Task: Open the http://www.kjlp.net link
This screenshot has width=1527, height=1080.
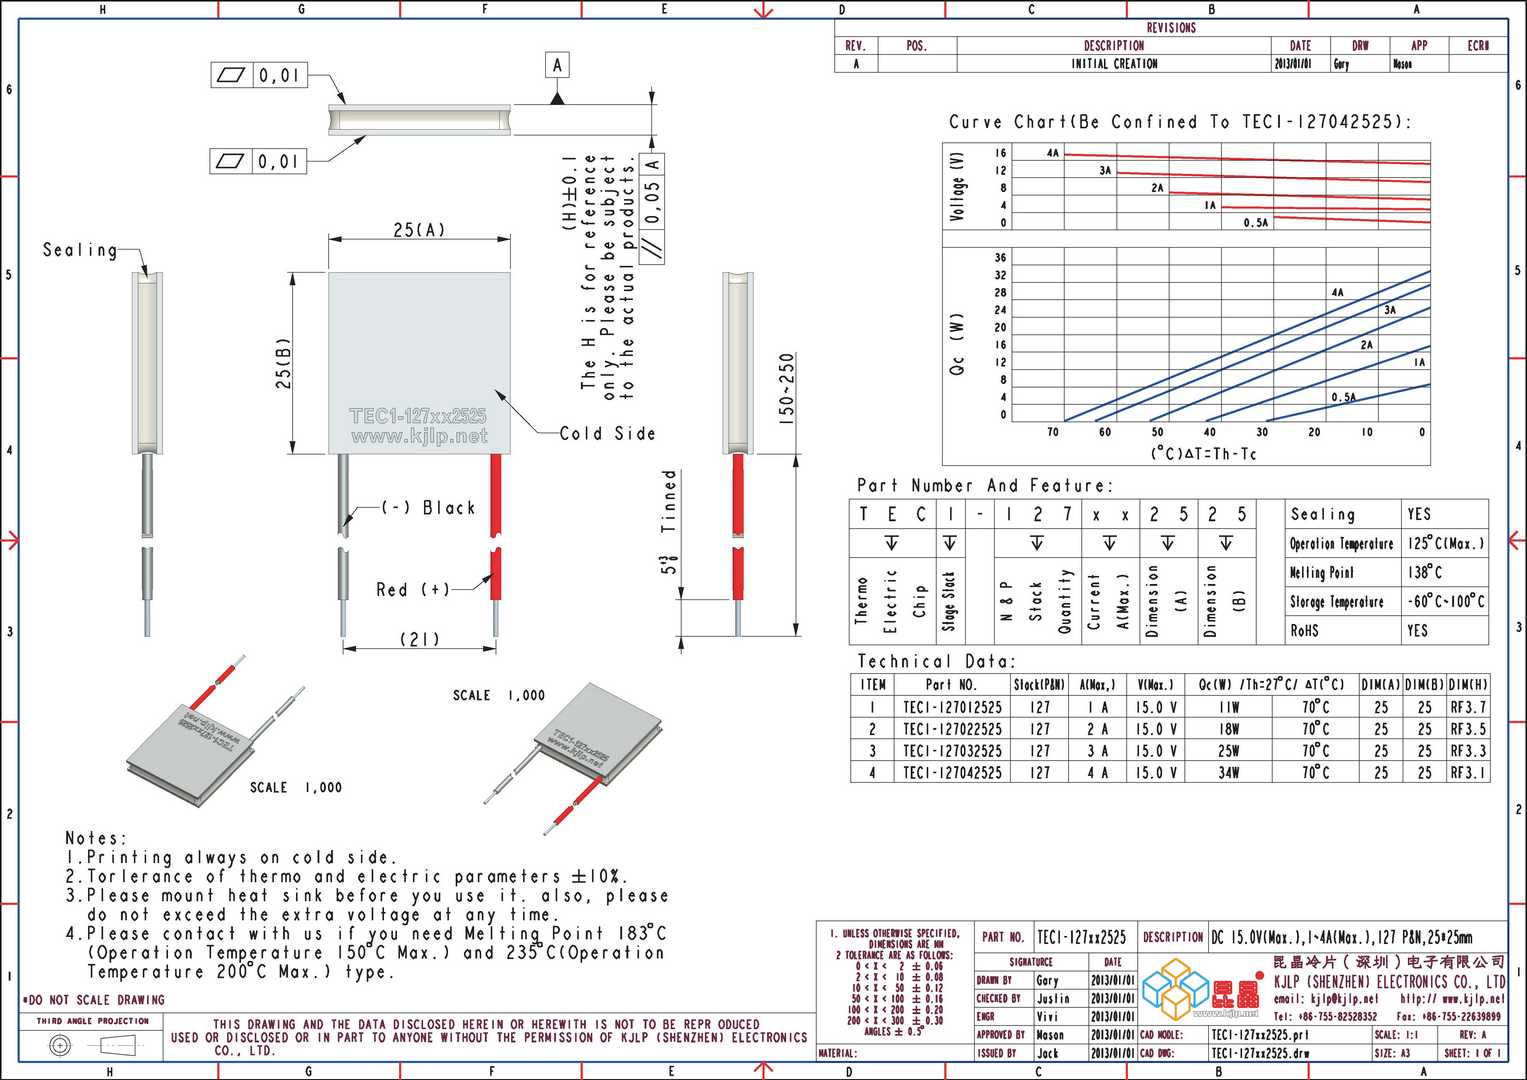Action: tap(1452, 999)
